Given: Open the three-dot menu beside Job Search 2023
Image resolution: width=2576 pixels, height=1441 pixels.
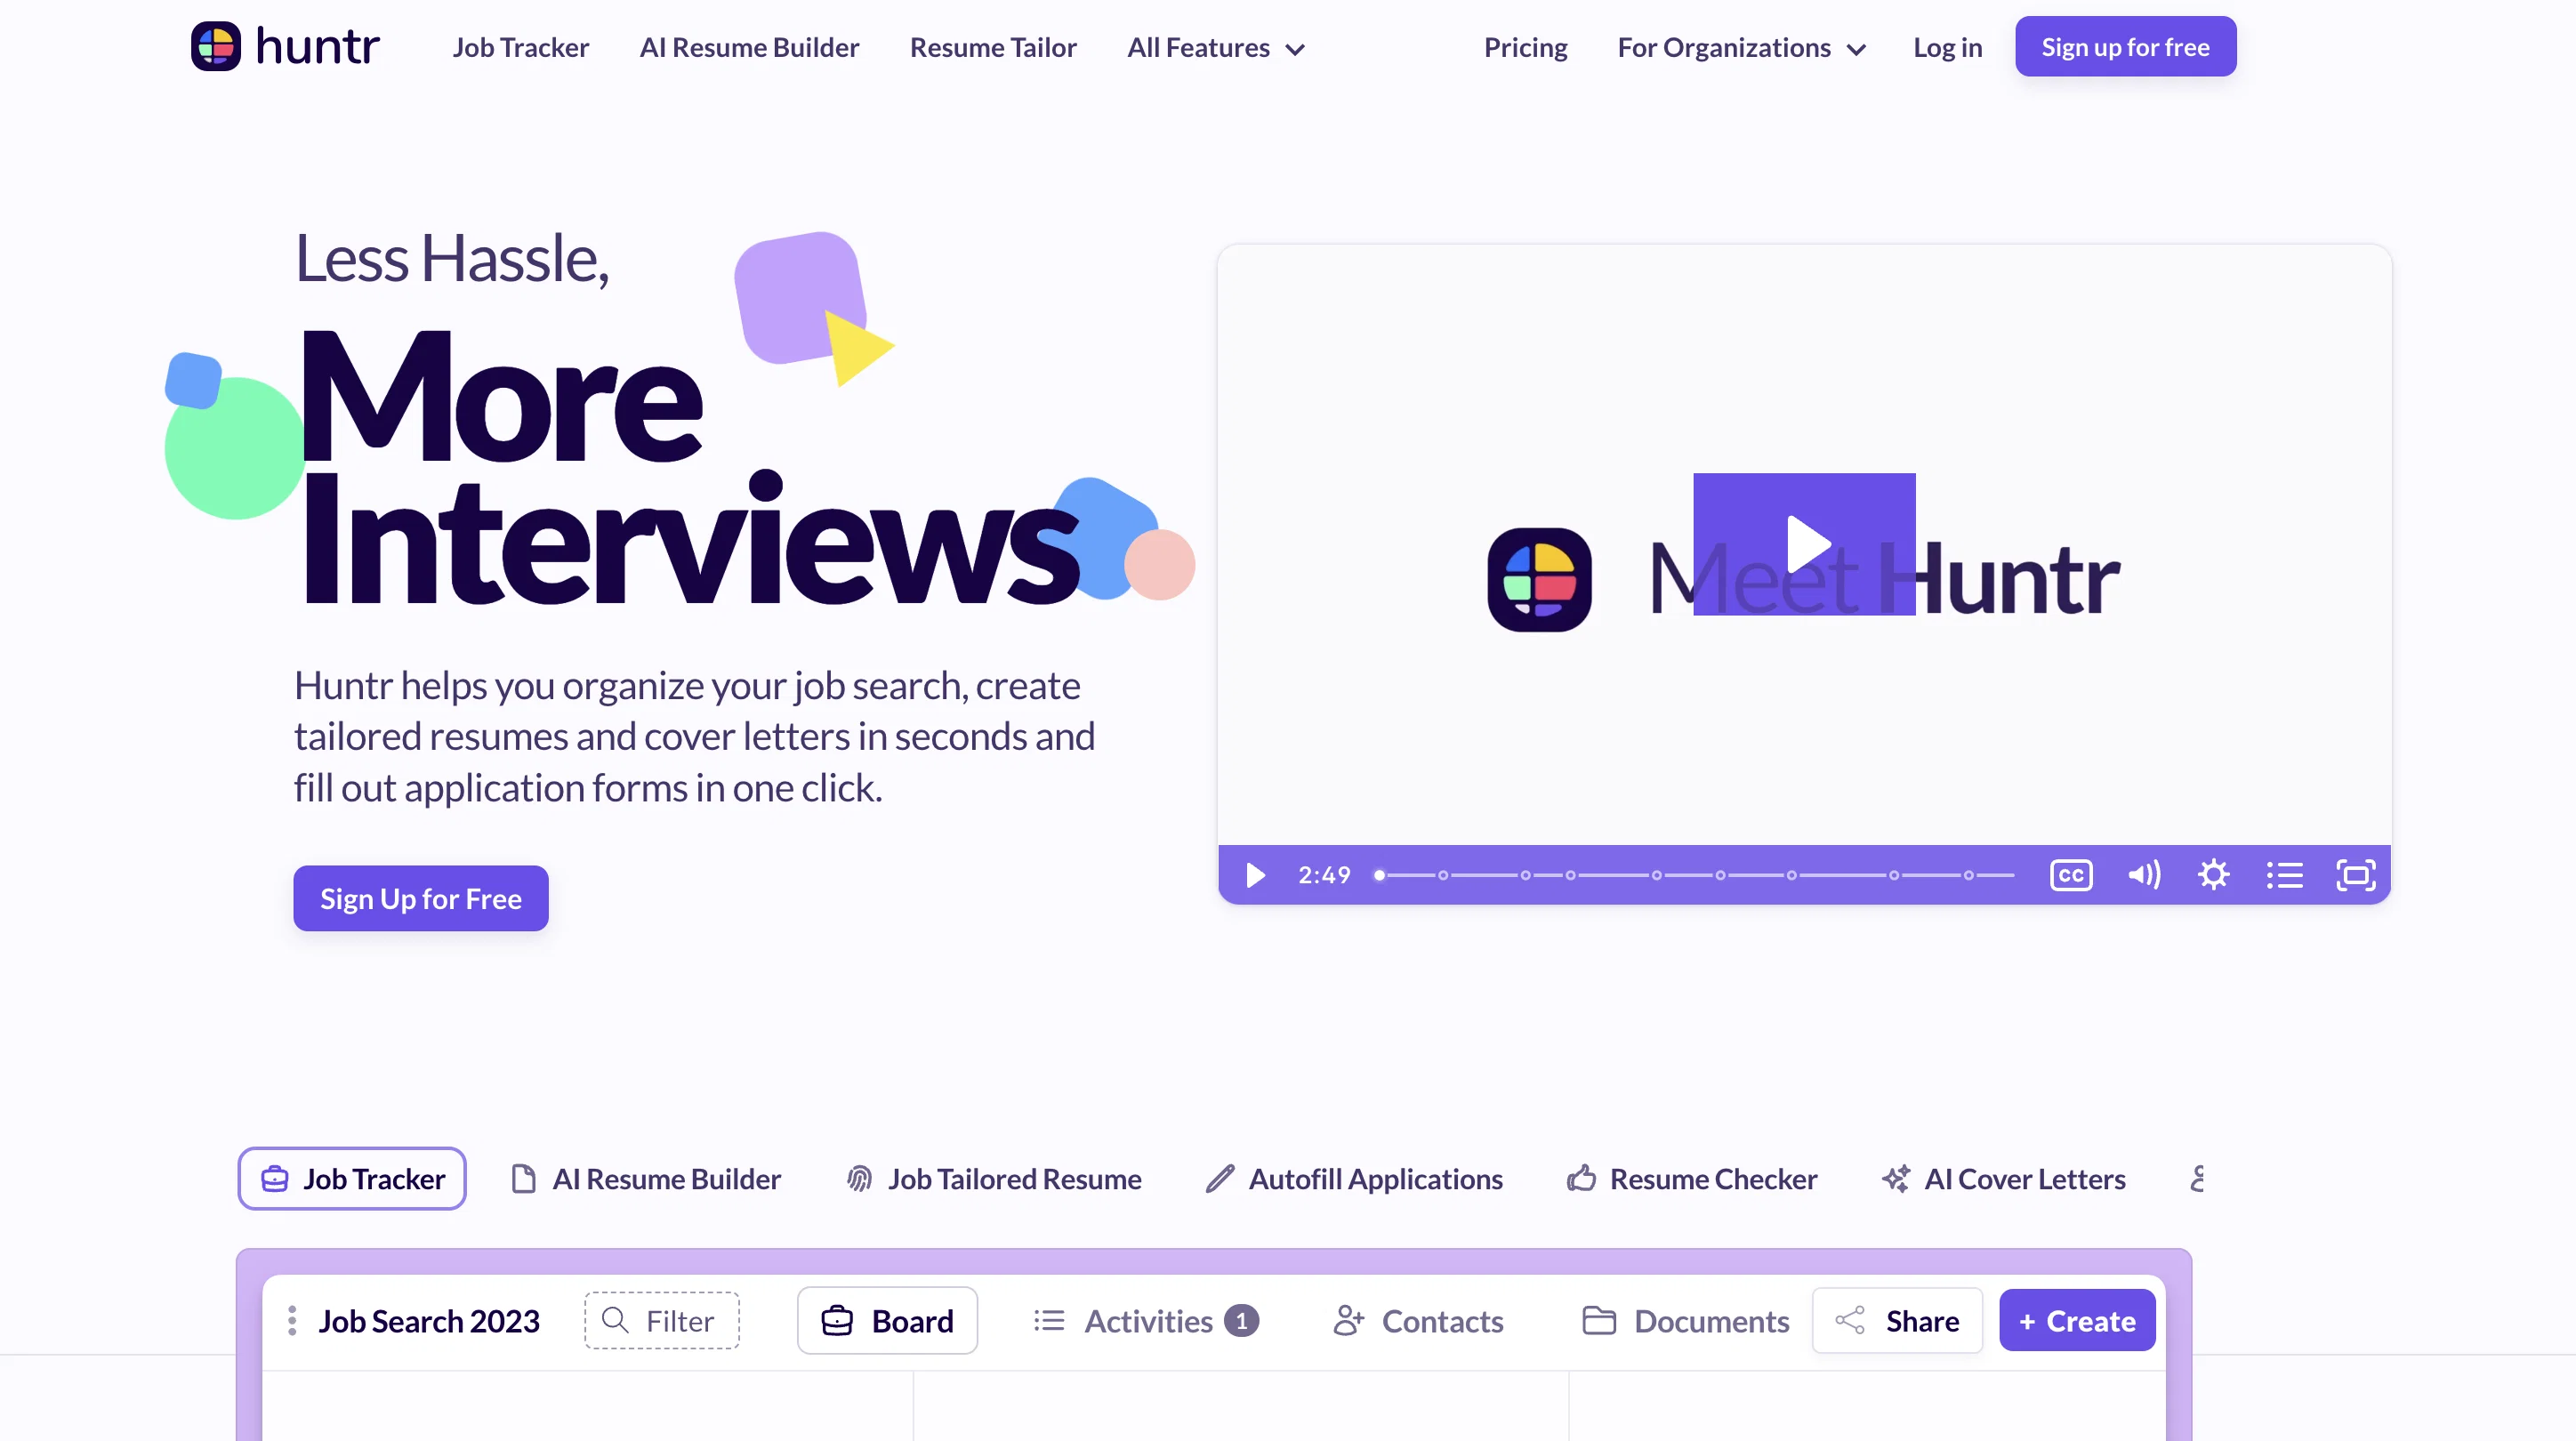Looking at the screenshot, I should 292,1321.
